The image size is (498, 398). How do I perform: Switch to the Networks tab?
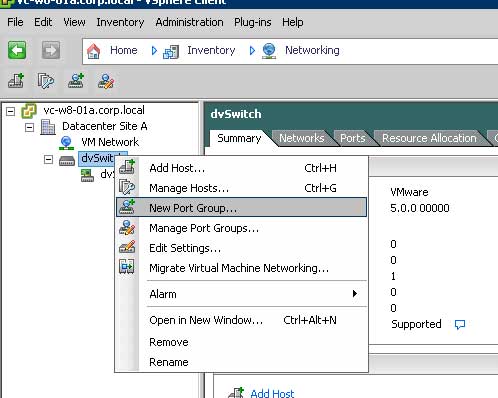tap(302, 138)
